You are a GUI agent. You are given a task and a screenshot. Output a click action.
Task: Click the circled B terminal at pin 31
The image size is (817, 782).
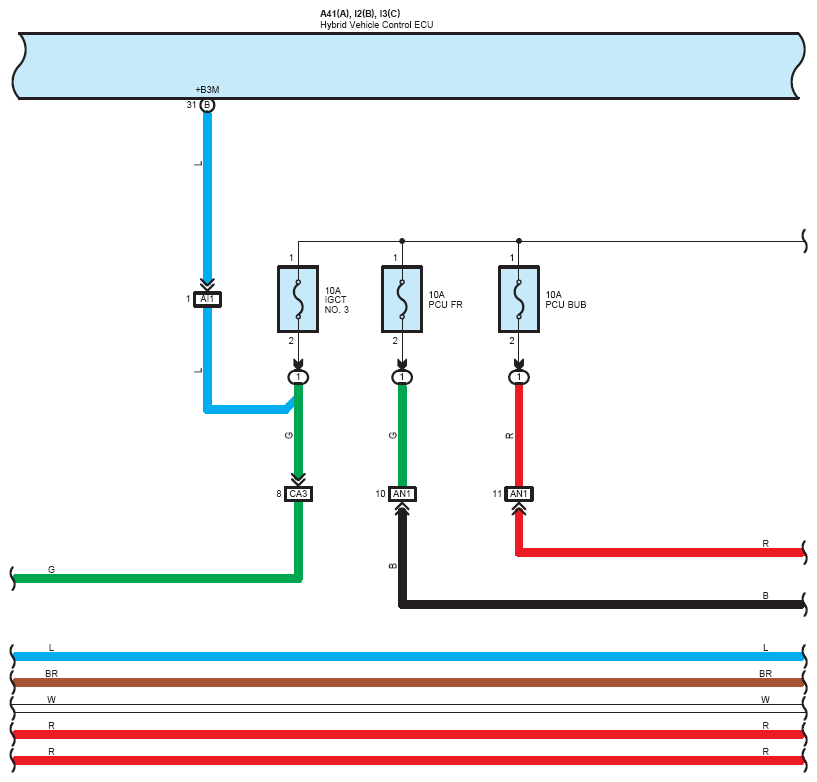(x=207, y=105)
